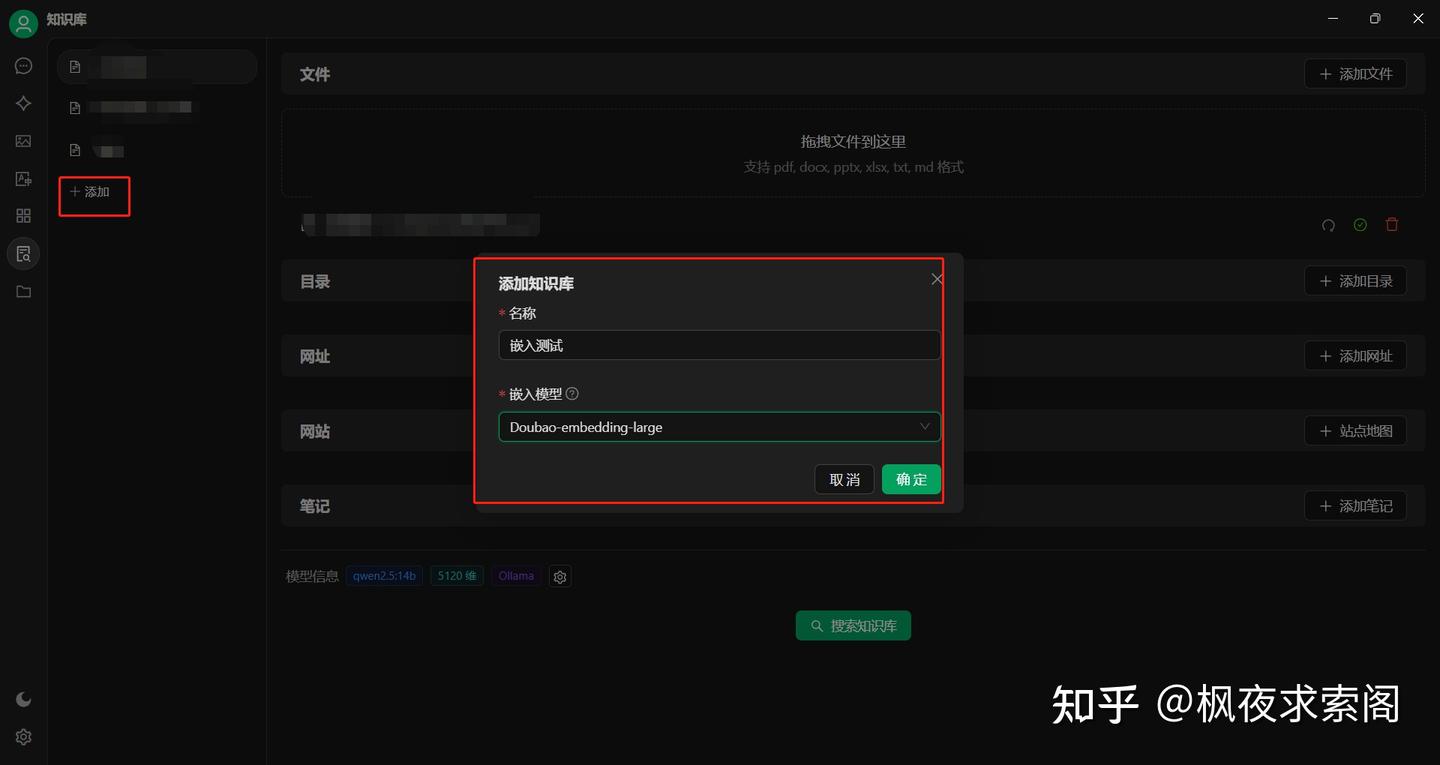The height and width of the screenshot is (765, 1440).
Task: Select the Knowledge Base sidebar icon
Action: [23, 253]
